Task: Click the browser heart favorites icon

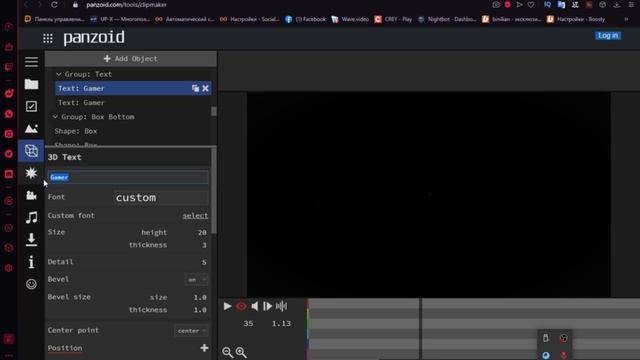Action: pyautogui.click(x=531, y=5)
